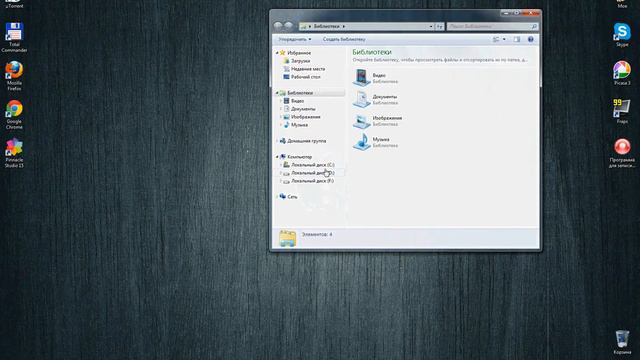Open Total Commander desktop shortcut
The image size is (640, 360).
tap(14, 37)
